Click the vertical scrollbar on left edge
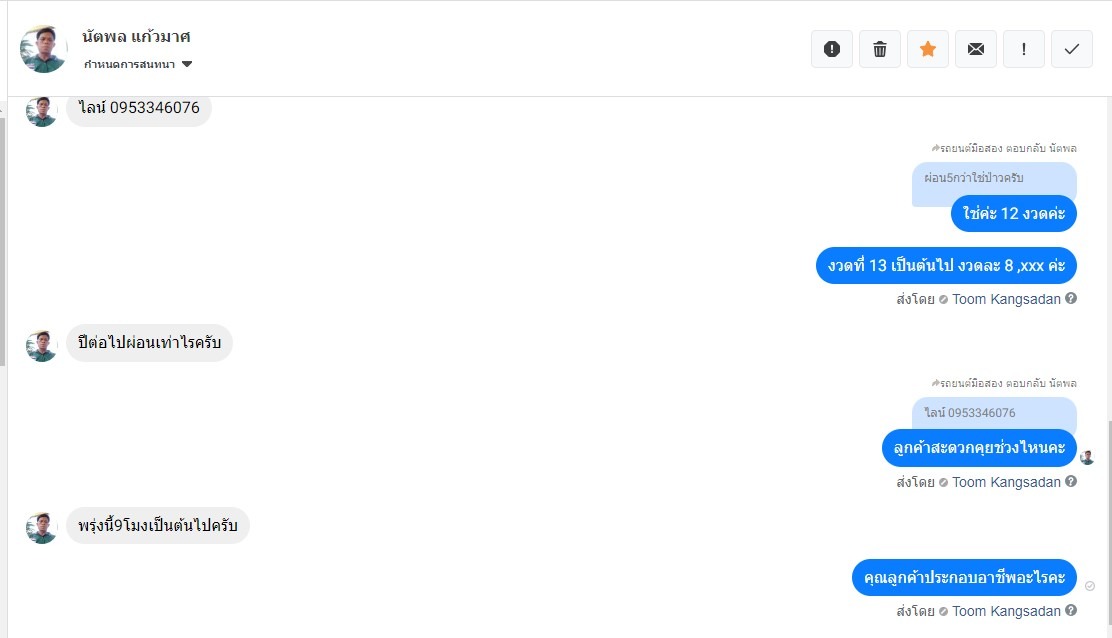 (x=3, y=240)
